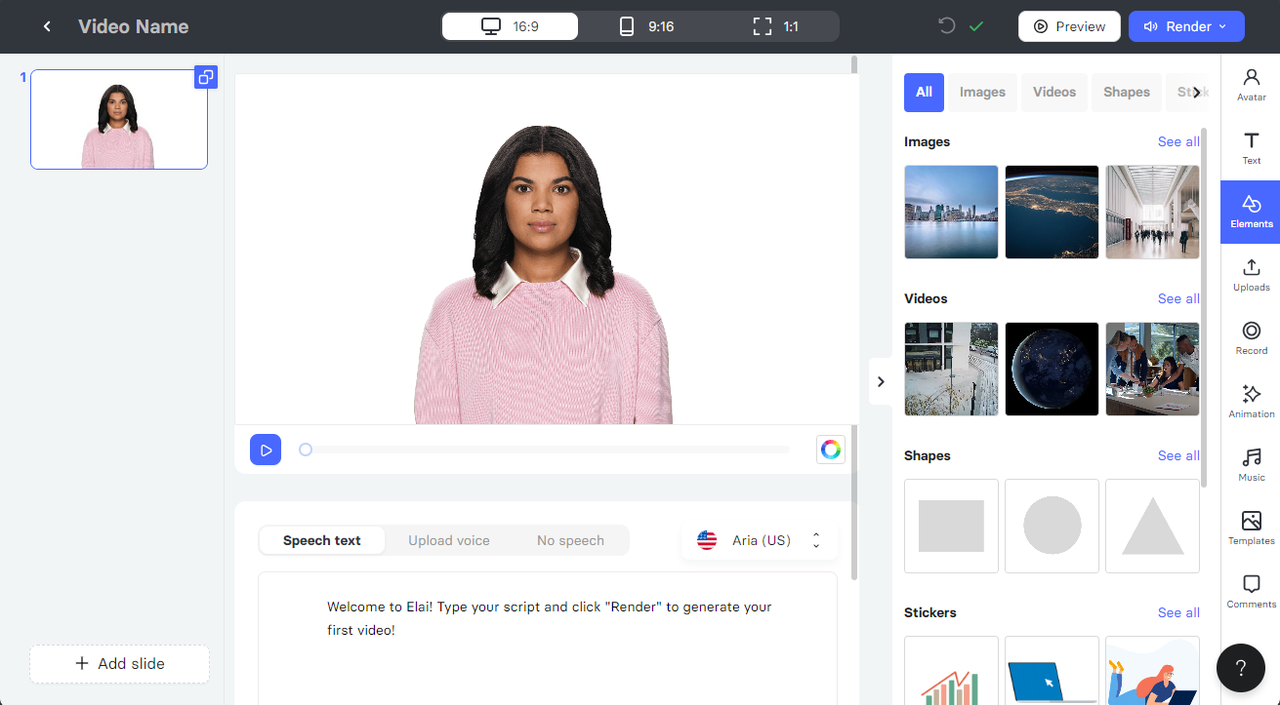Show more element tabs with the arrow
This screenshot has width=1280, height=705.
click(x=1196, y=92)
